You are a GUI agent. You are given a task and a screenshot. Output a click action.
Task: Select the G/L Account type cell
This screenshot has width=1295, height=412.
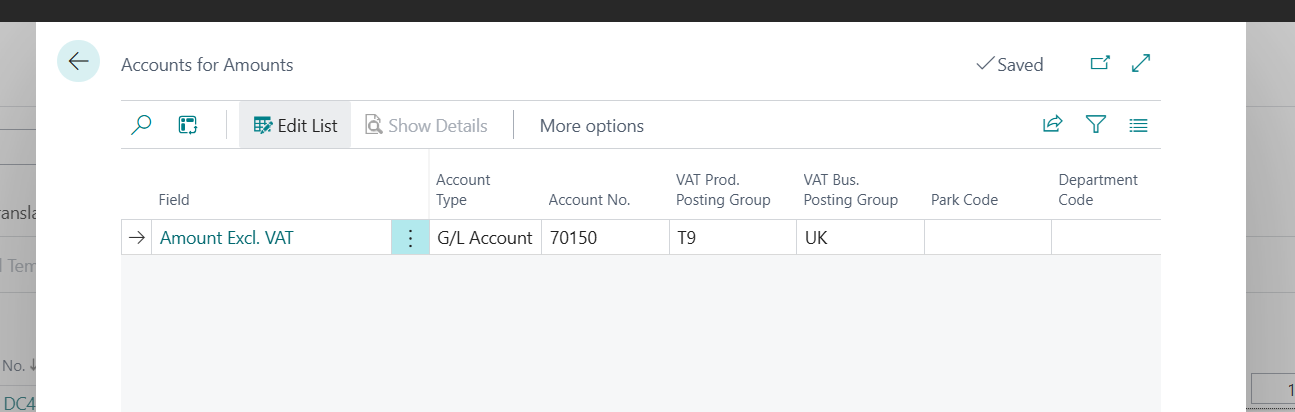[x=484, y=238]
